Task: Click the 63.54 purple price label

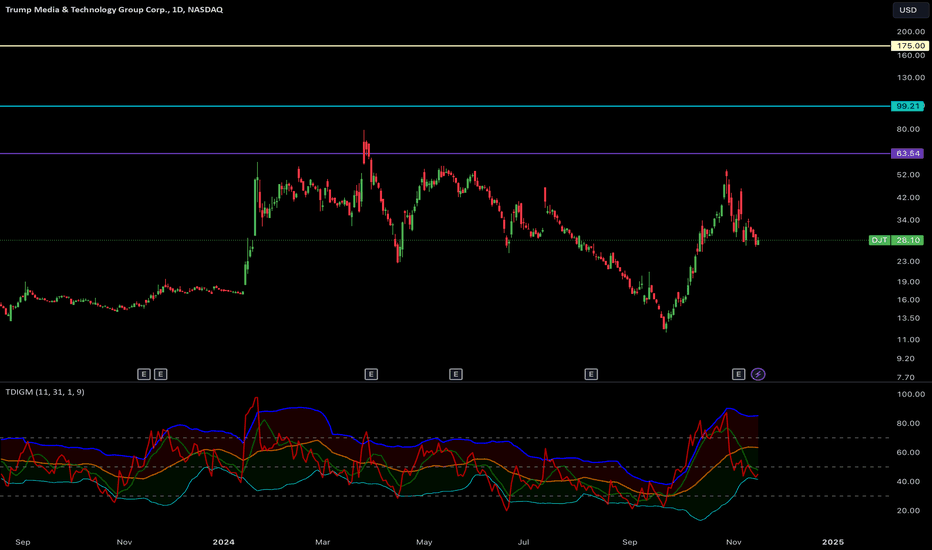Action: coord(908,153)
